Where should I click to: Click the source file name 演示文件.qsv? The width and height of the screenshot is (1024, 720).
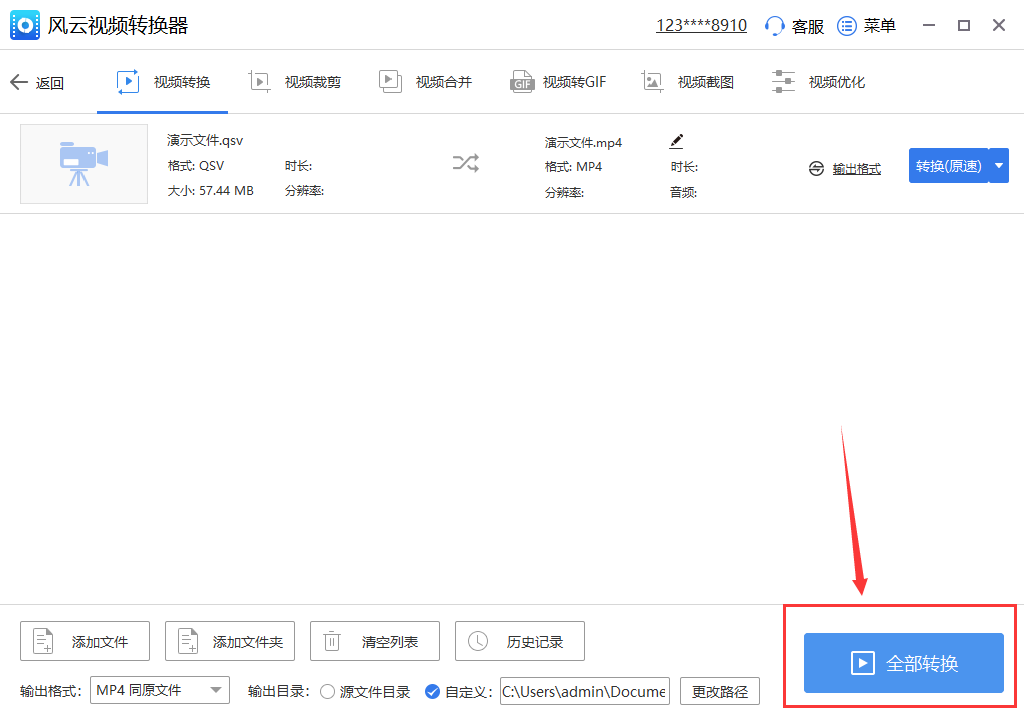click(205, 140)
